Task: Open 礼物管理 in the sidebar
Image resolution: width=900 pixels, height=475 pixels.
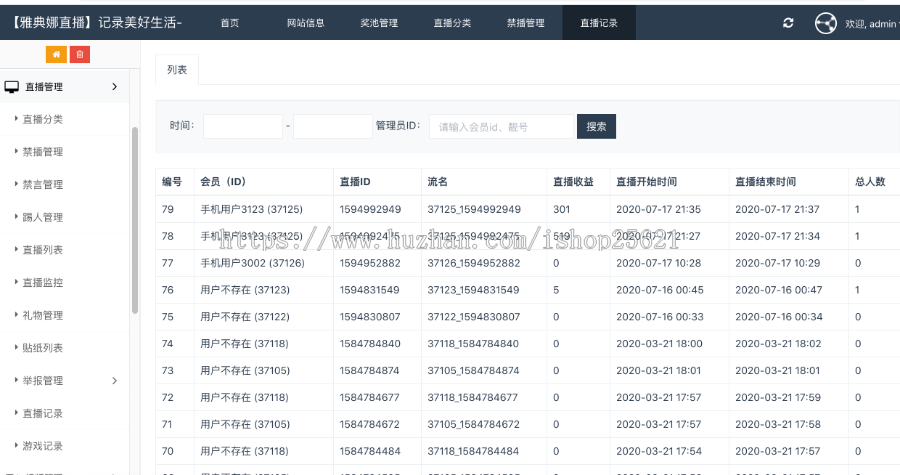Action: 43,315
